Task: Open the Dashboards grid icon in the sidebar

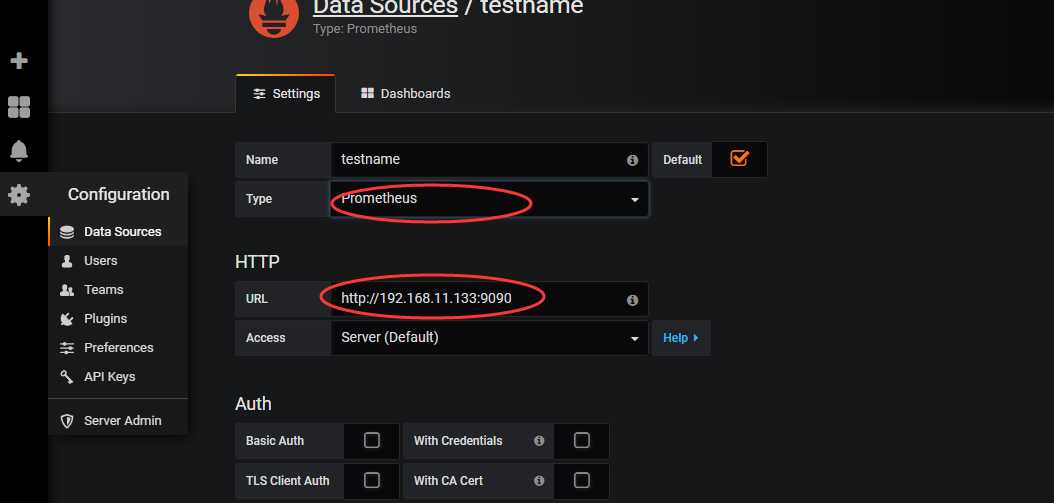Action: 19,106
